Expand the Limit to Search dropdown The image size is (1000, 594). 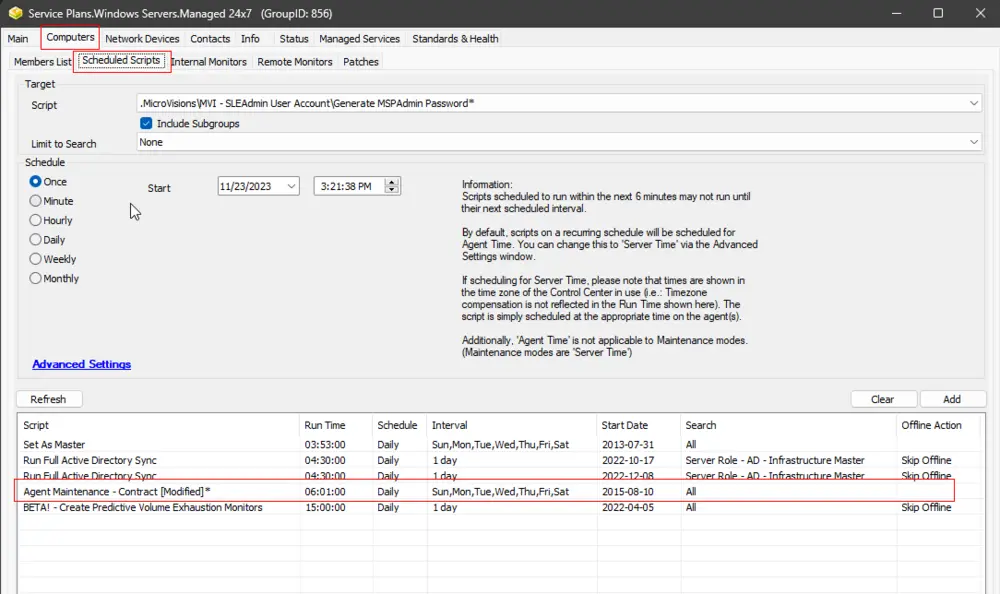[x=974, y=142]
